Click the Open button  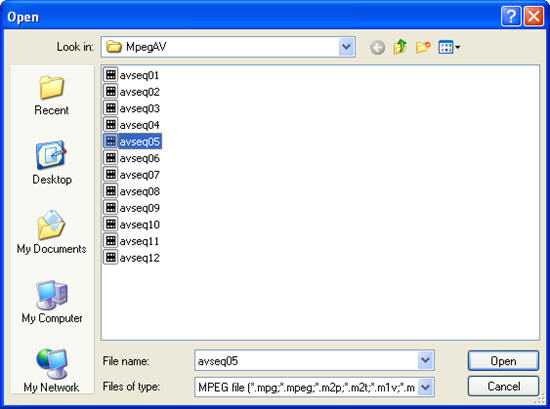click(503, 361)
